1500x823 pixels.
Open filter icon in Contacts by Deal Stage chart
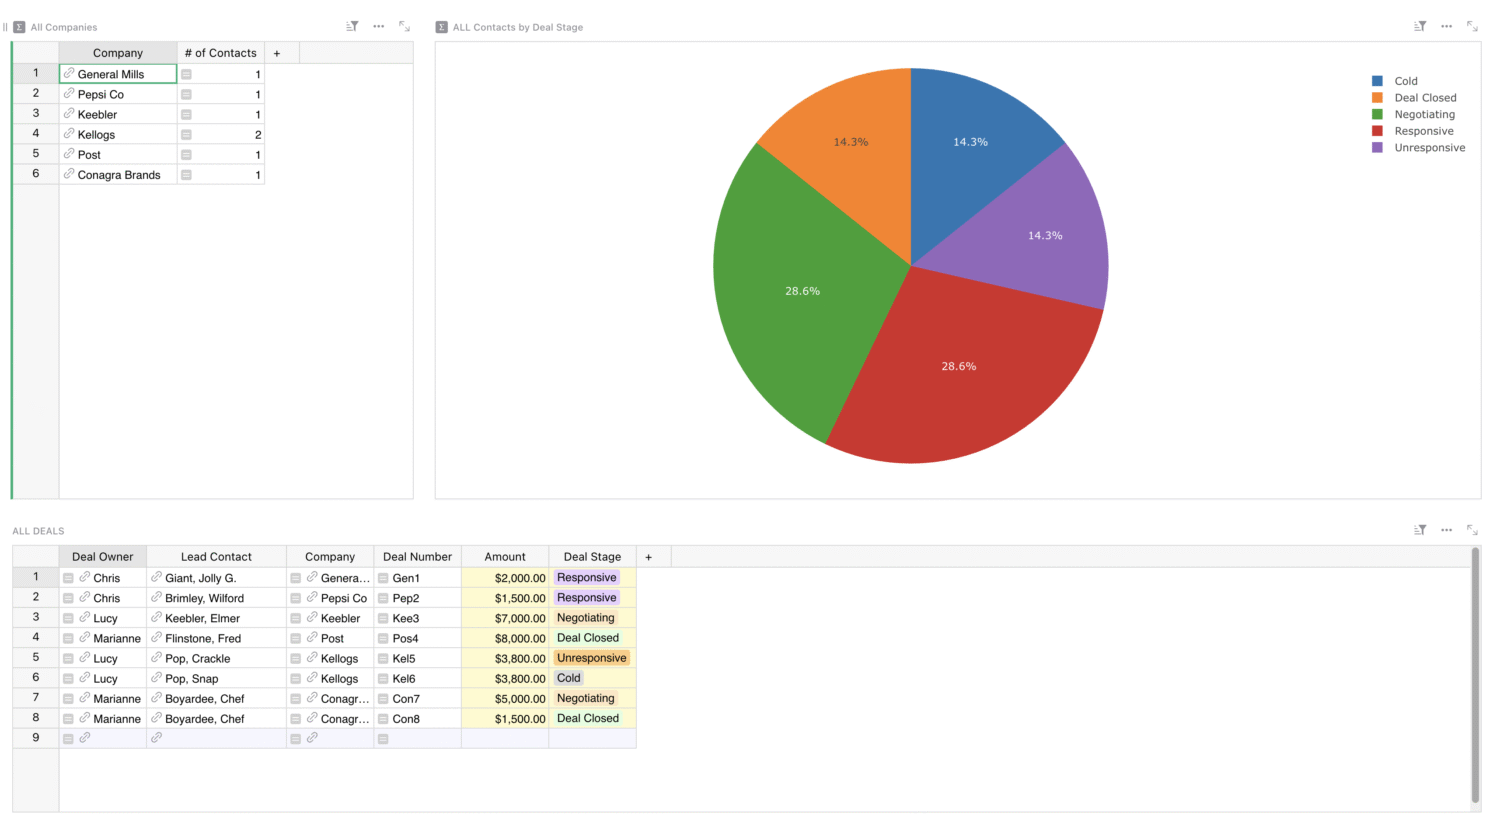[1419, 27]
